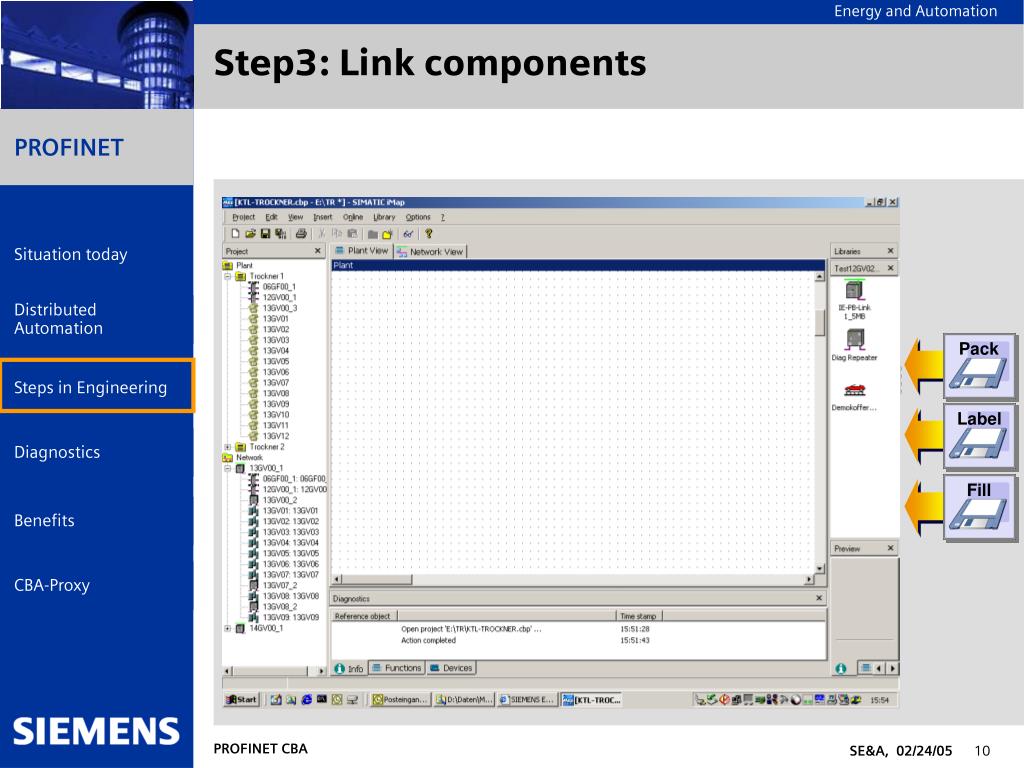Image resolution: width=1024 pixels, height=768 pixels.
Task: Click the Print icon in toolbar
Action: click(x=301, y=234)
